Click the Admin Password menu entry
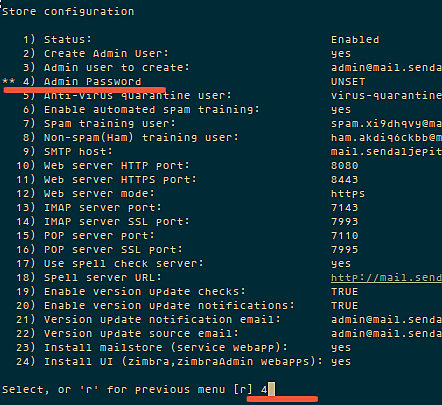 click(82, 82)
